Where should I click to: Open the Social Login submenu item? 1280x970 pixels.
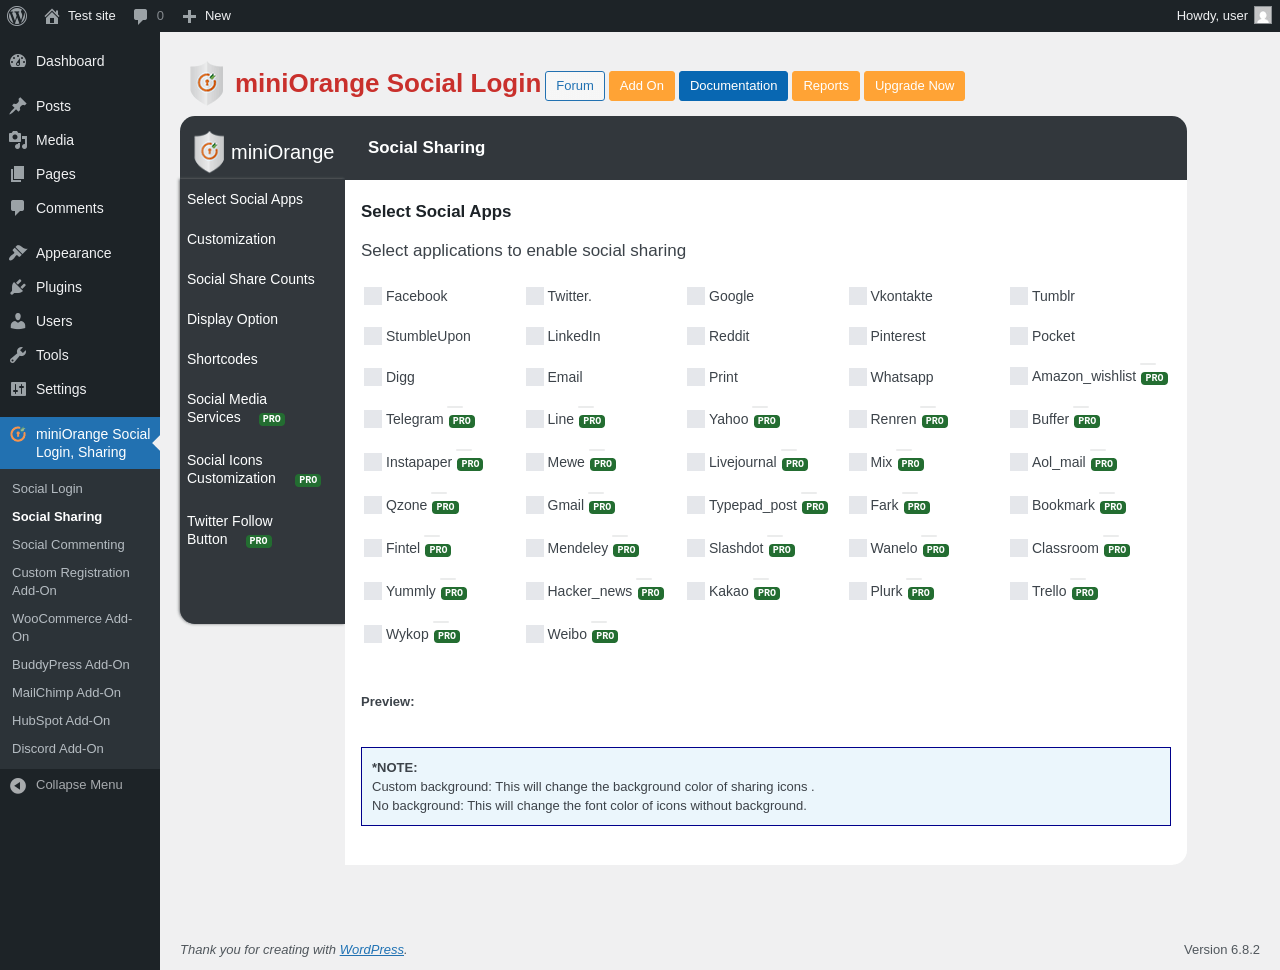pos(80,489)
